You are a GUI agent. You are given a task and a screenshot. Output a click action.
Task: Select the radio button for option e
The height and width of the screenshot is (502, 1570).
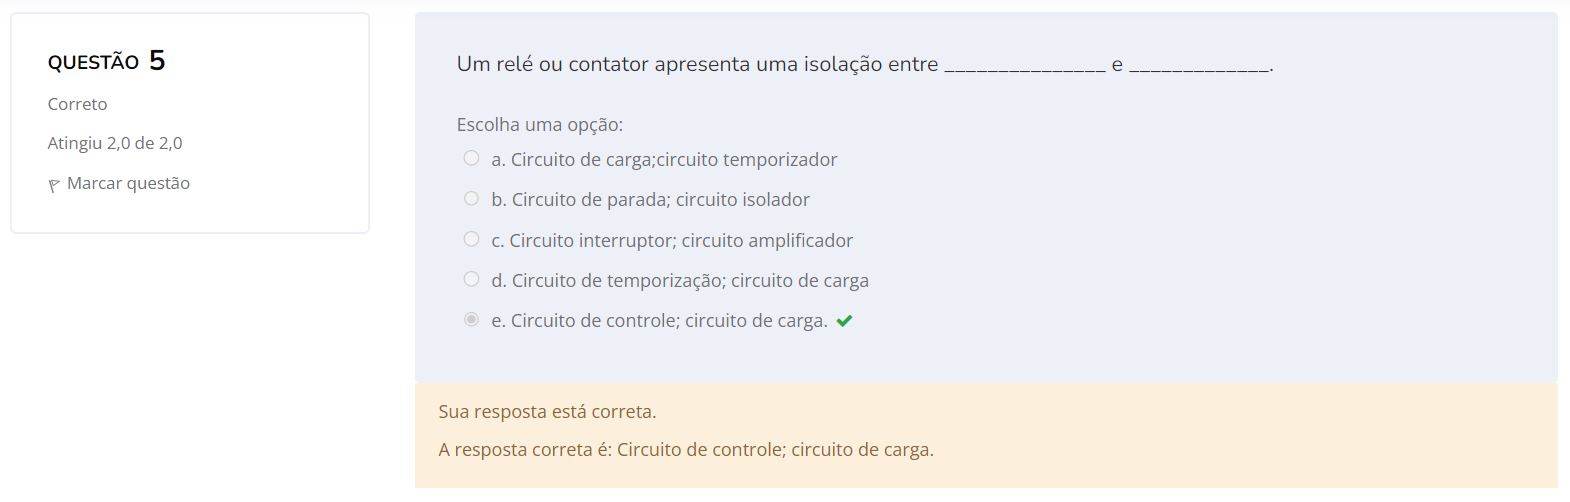pos(471,319)
